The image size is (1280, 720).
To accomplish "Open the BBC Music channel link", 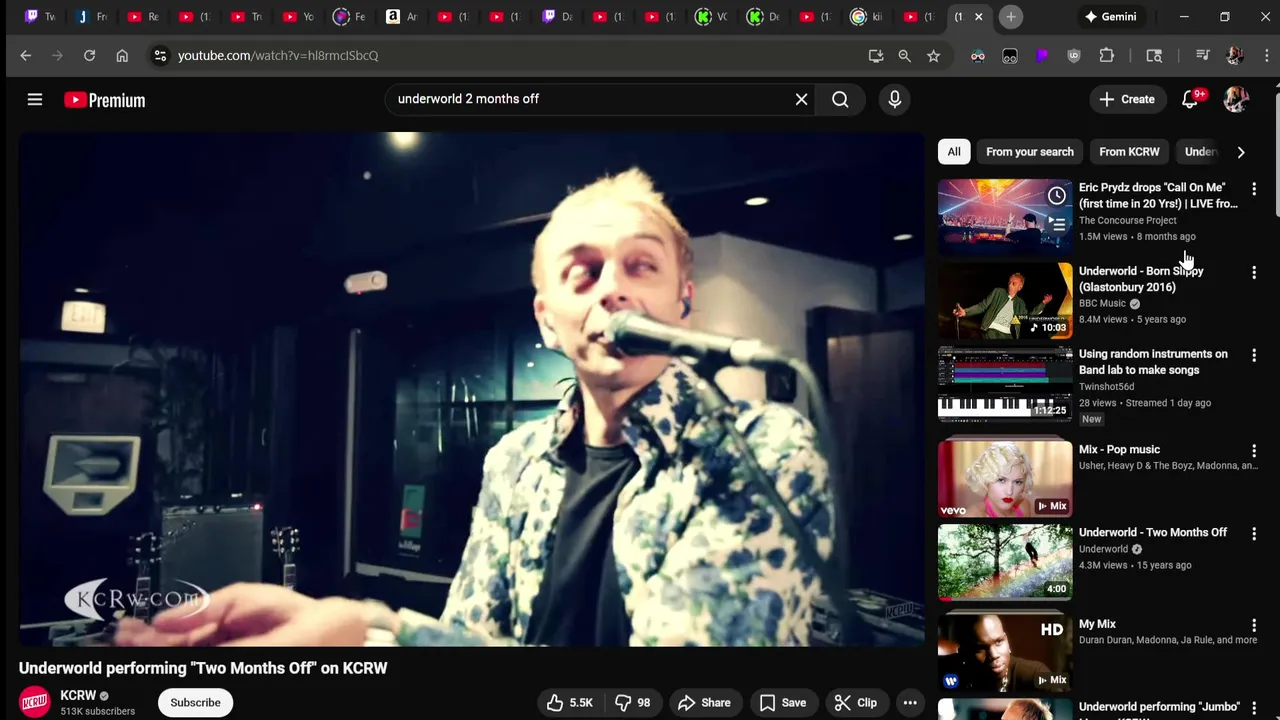I will pyautogui.click(x=1102, y=303).
